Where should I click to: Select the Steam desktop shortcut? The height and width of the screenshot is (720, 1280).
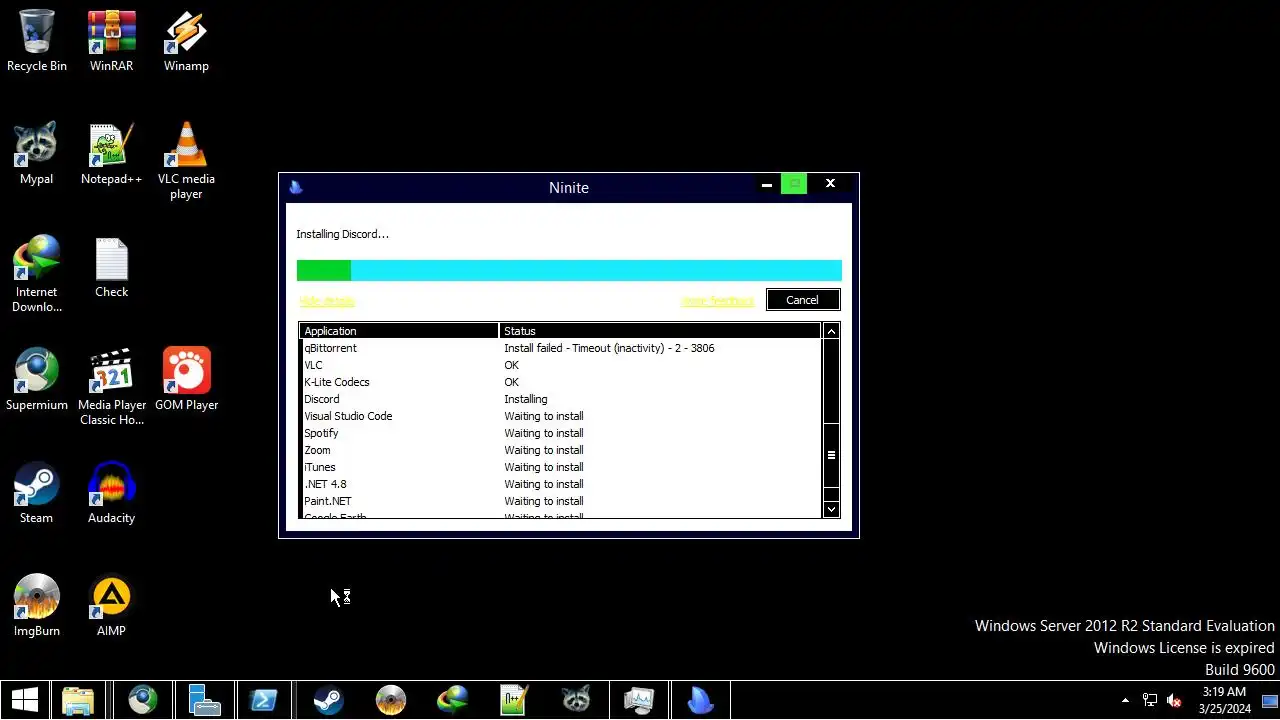[37, 493]
